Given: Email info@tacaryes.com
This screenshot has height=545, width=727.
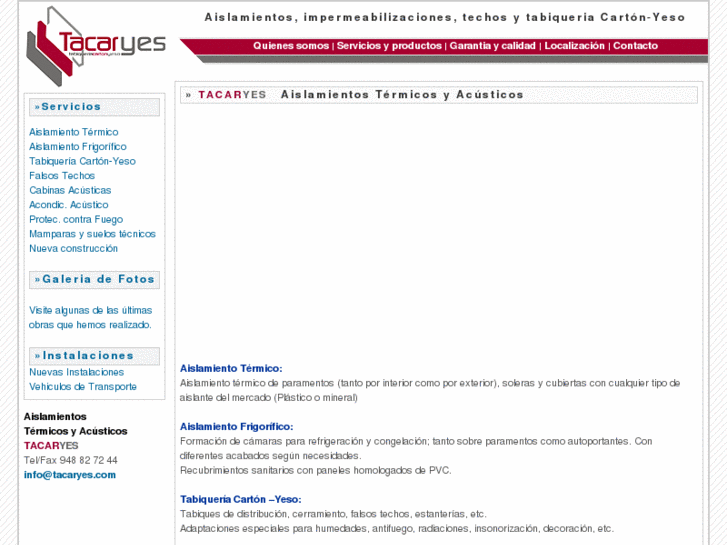Looking at the screenshot, I should click(x=70, y=475).
